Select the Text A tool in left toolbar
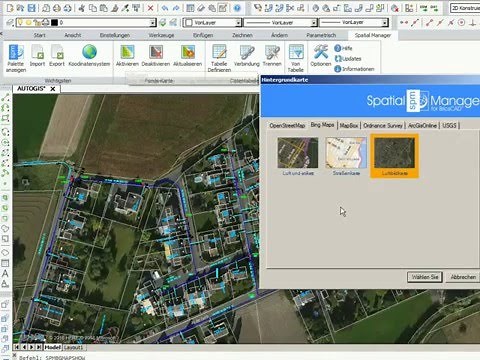 [5, 274]
